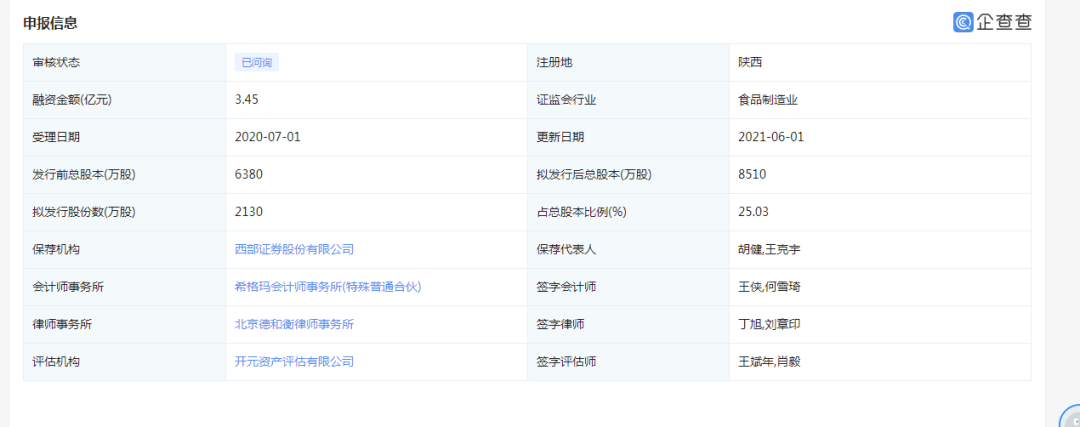The width and height of the screenshot is (1080, 427).
Task: Click the 陕西 registration place value
Action: [749, 62]
